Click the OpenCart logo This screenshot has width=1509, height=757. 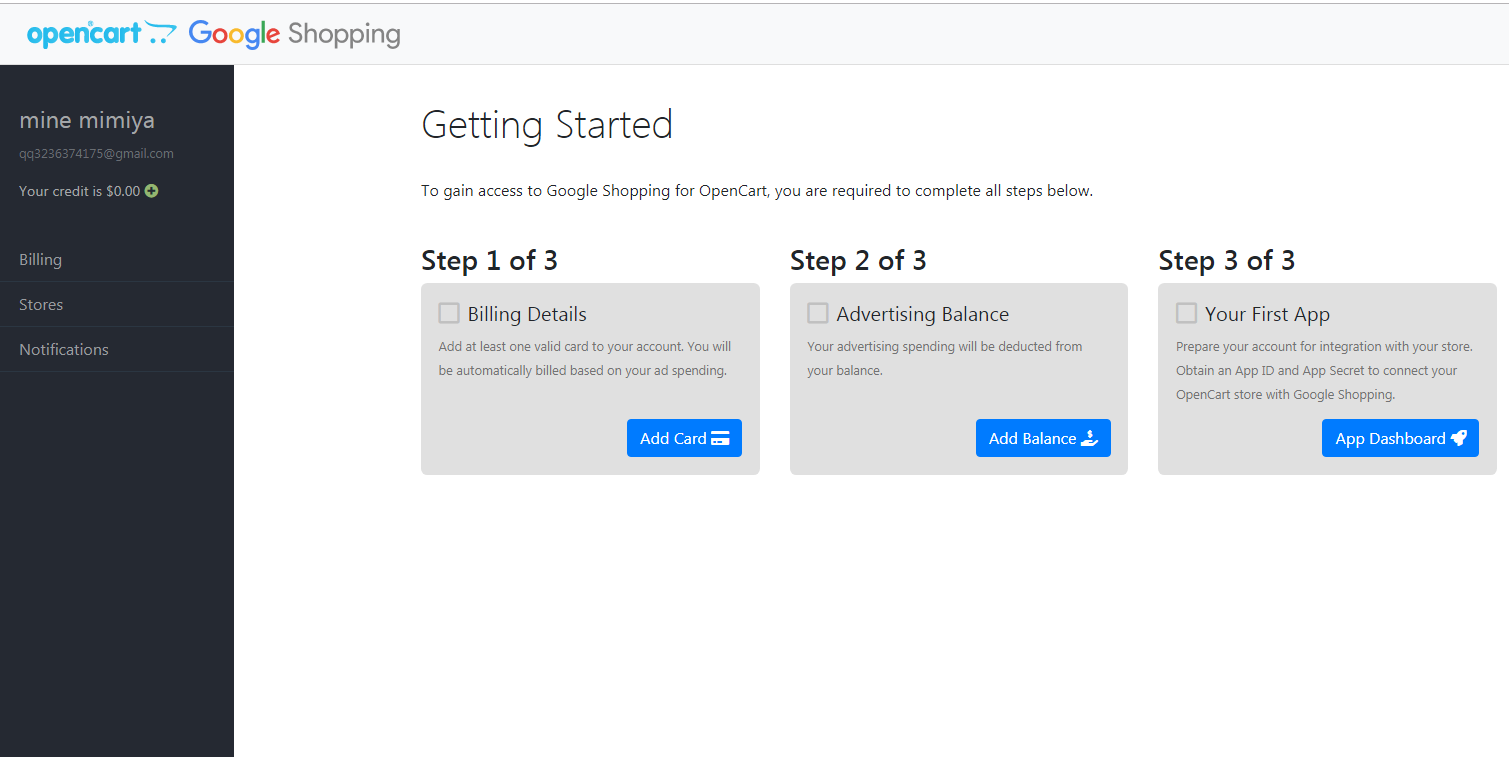[101, 33]
